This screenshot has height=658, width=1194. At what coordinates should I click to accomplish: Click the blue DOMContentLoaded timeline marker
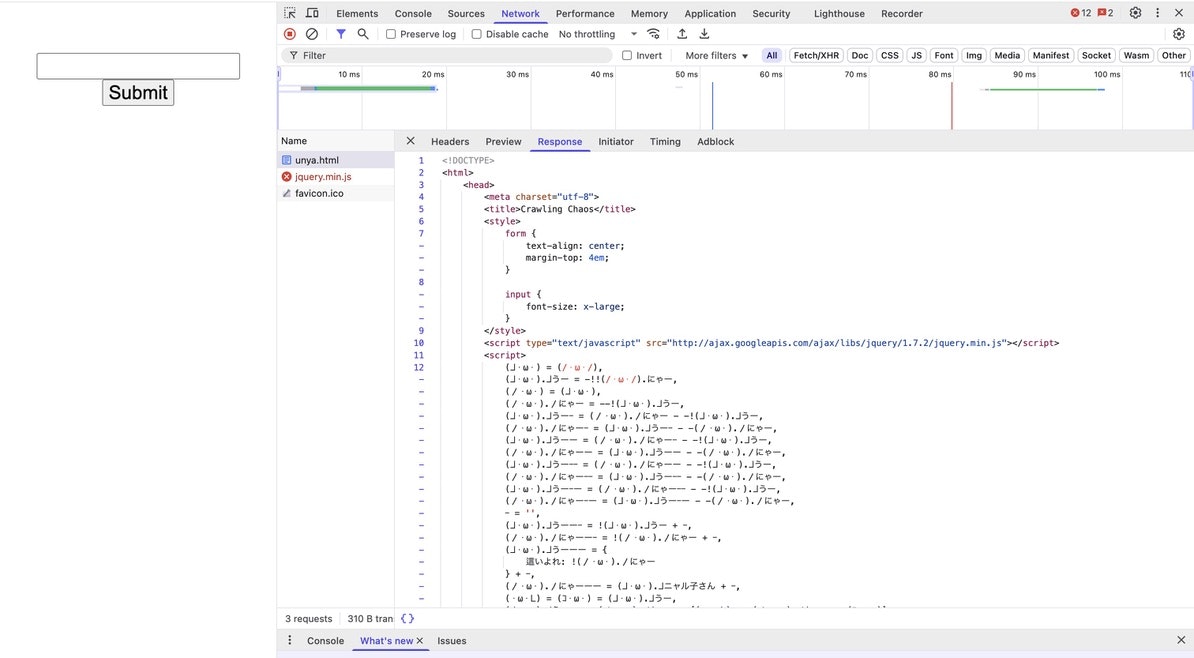(713, 105)
